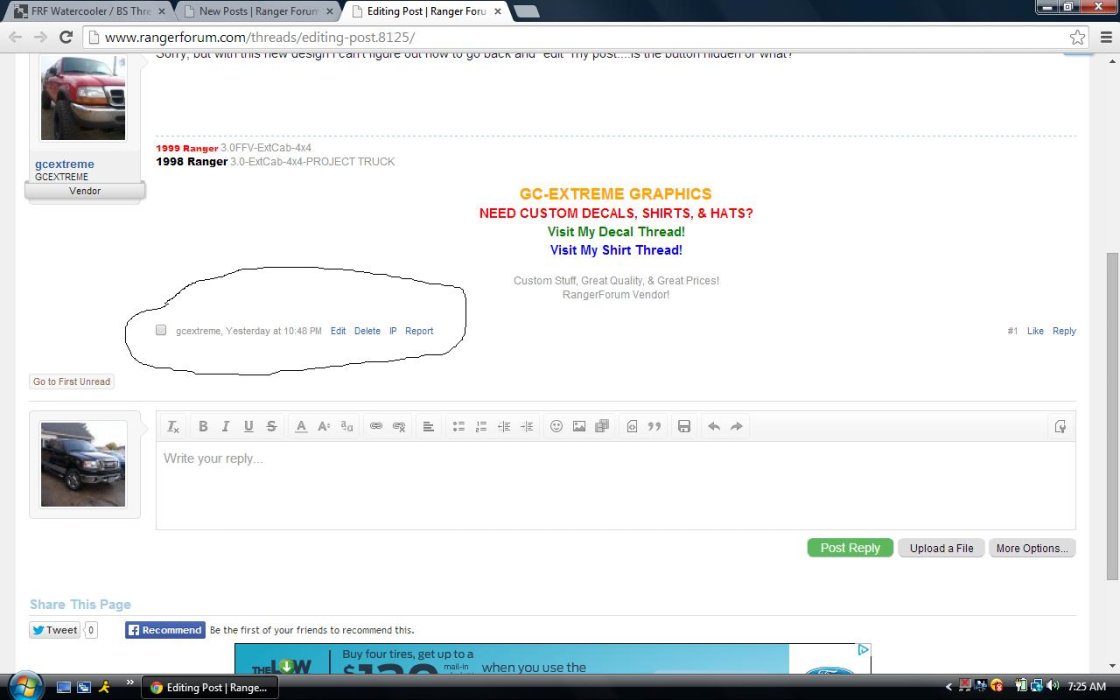Bookmark page with the star icon
1120x700 pixels.
[1077, 37]
